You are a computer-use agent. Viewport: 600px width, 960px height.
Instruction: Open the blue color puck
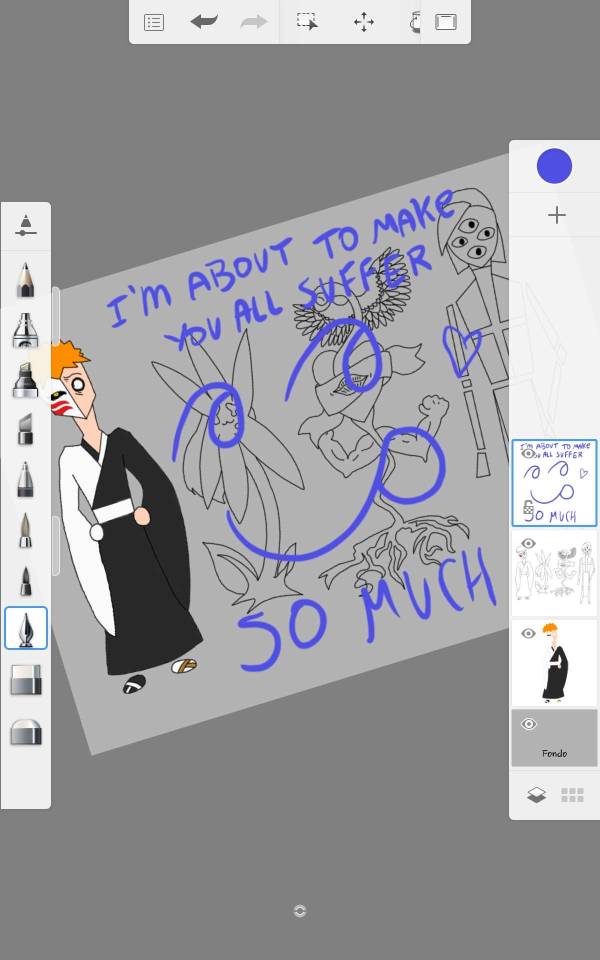(x=554, y=166)
